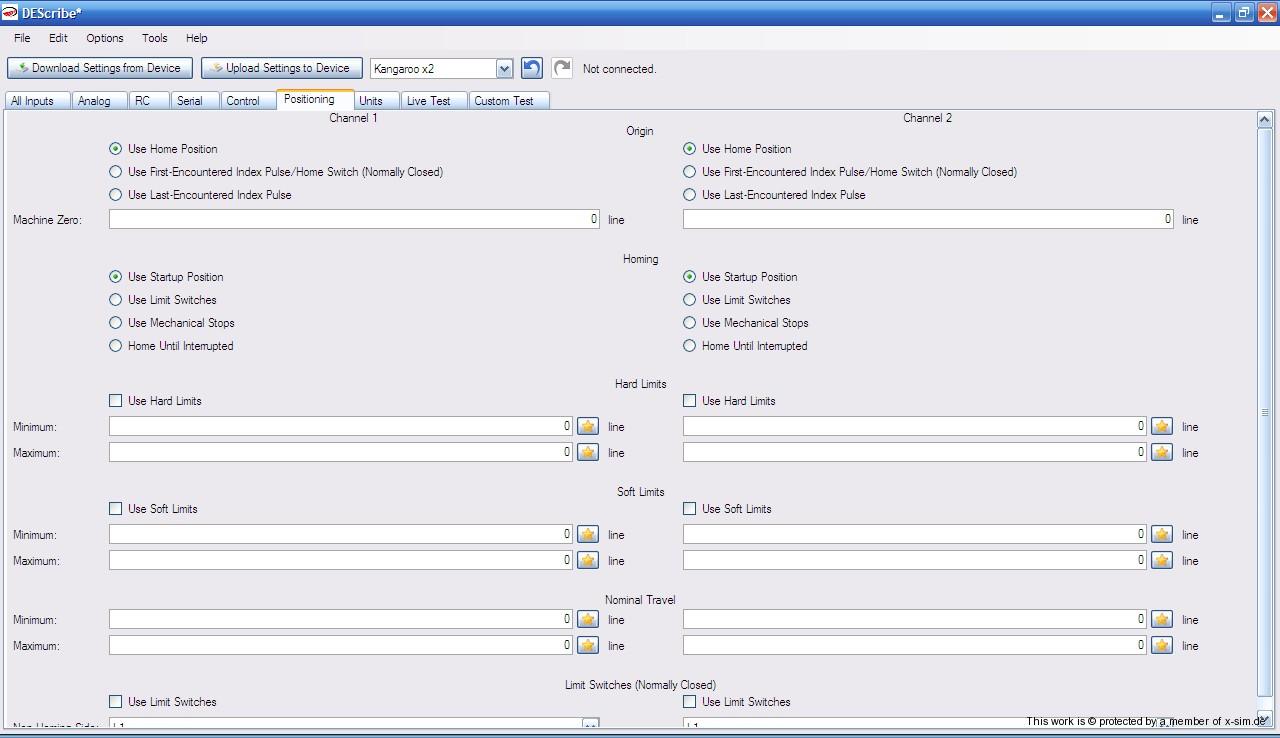Open the Kangaroo x2 device dropdown
Image resolution: width=1280 pixels, height=738 pixels.
pos(504,69)
